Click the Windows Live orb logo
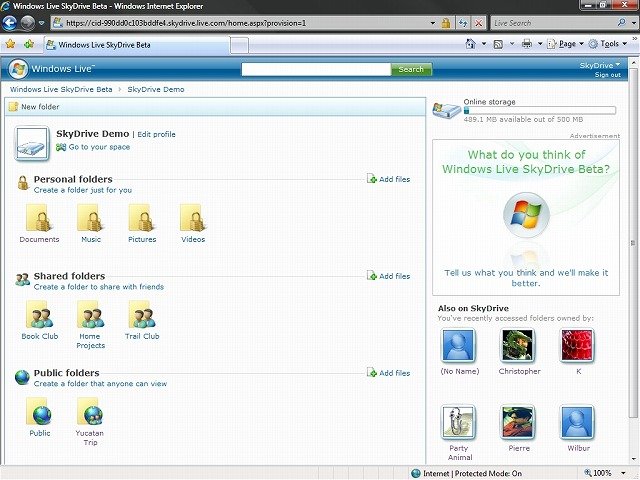The width and height of the screenshot is (640, 480). click(18, 69)
